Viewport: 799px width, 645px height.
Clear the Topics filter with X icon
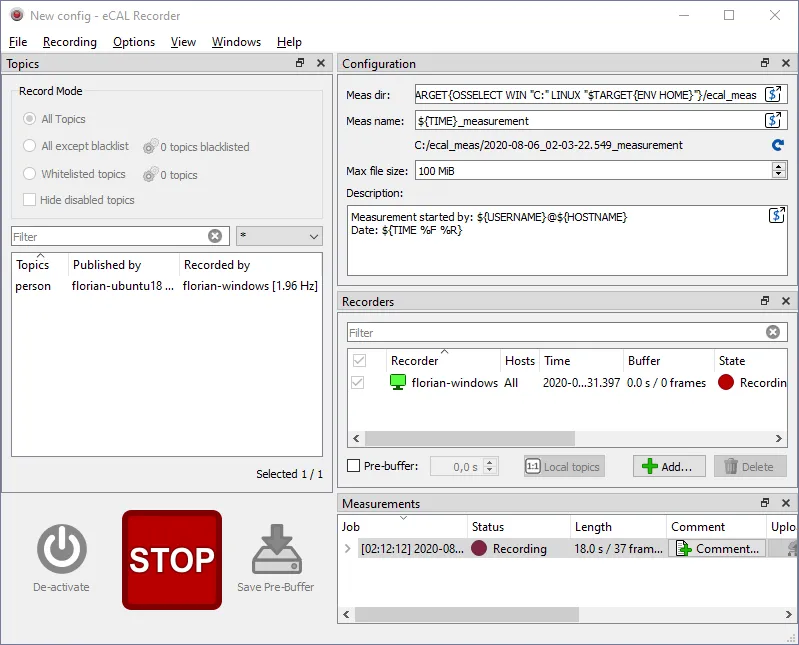(x=215, y=237)
